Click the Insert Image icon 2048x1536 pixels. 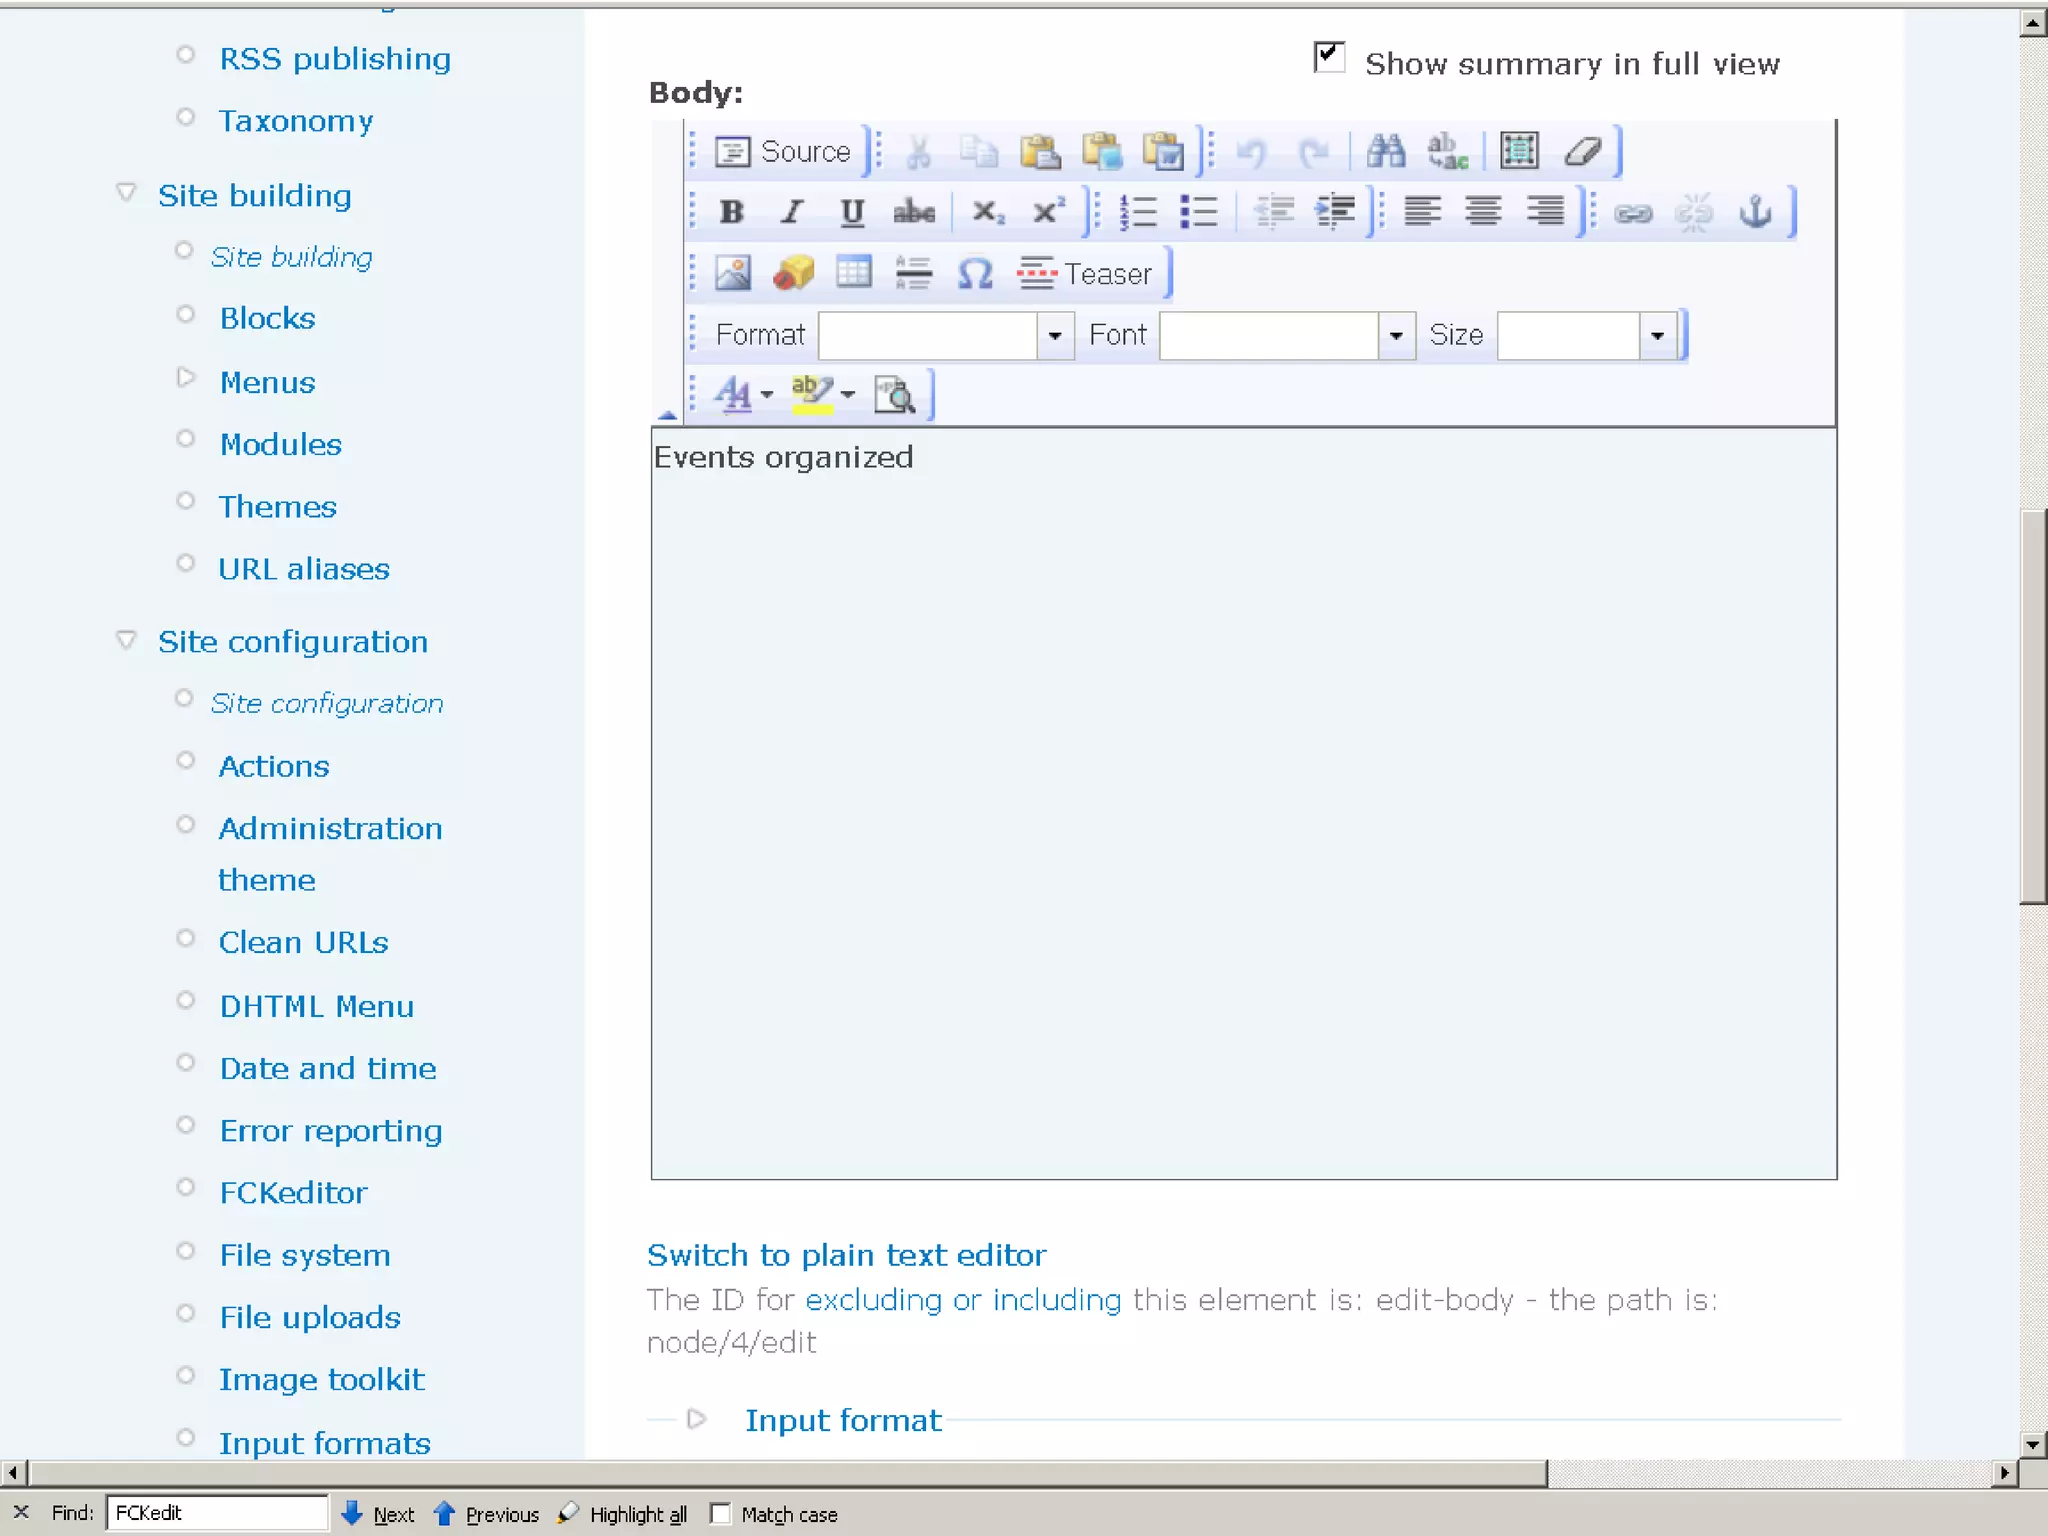click(732, 273)
